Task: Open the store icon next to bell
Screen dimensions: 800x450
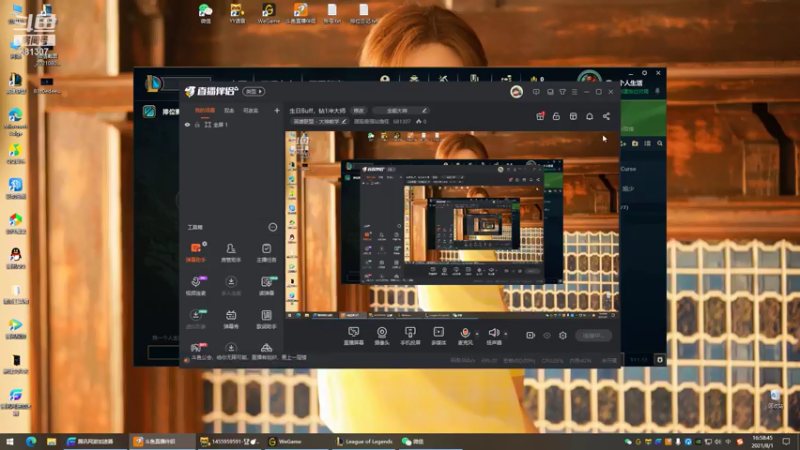Action: coord(573,116)
